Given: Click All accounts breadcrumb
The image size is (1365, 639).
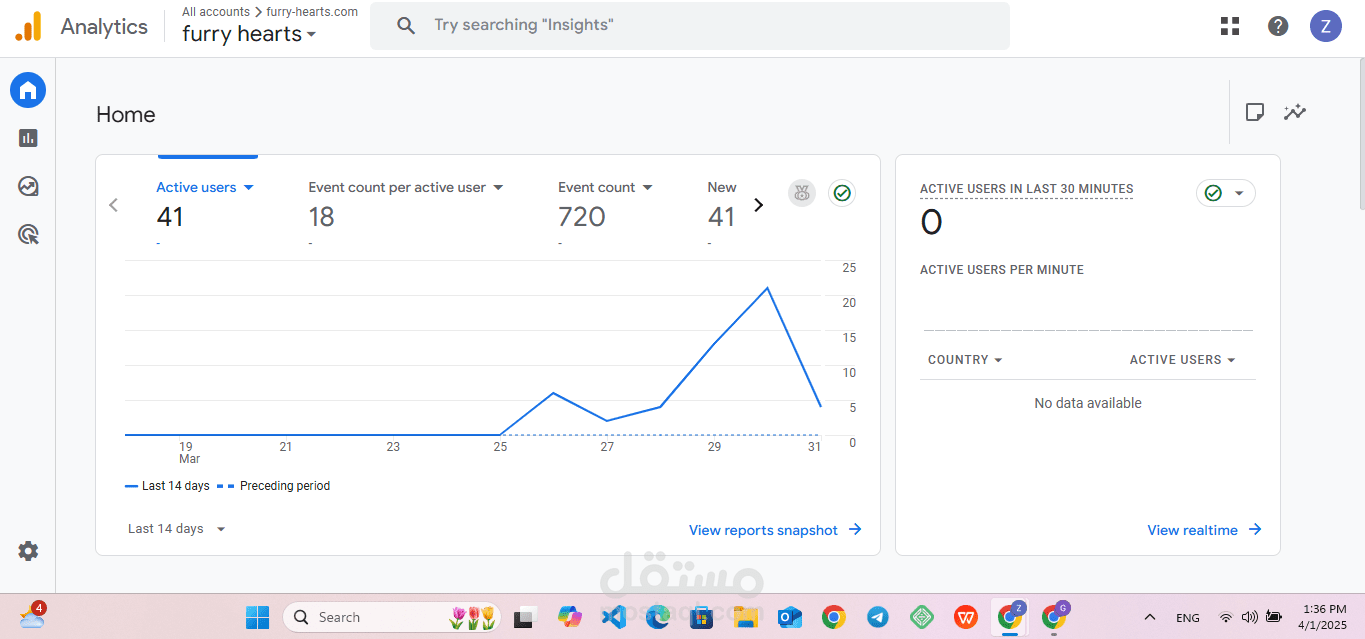Looking at the screenshot, I should (x=216, y=12).
